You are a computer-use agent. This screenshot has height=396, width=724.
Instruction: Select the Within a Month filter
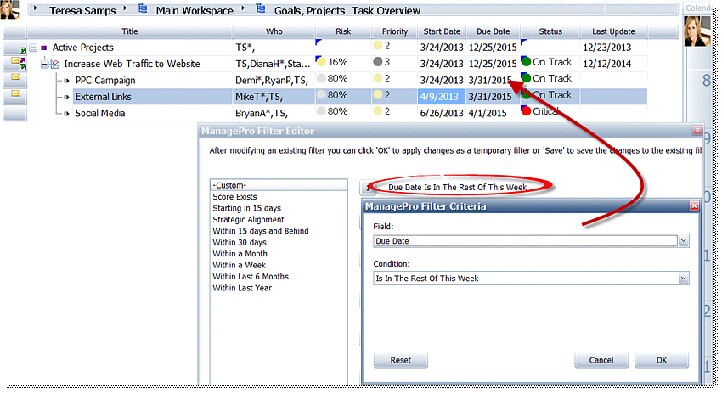[x=240, y=253]
